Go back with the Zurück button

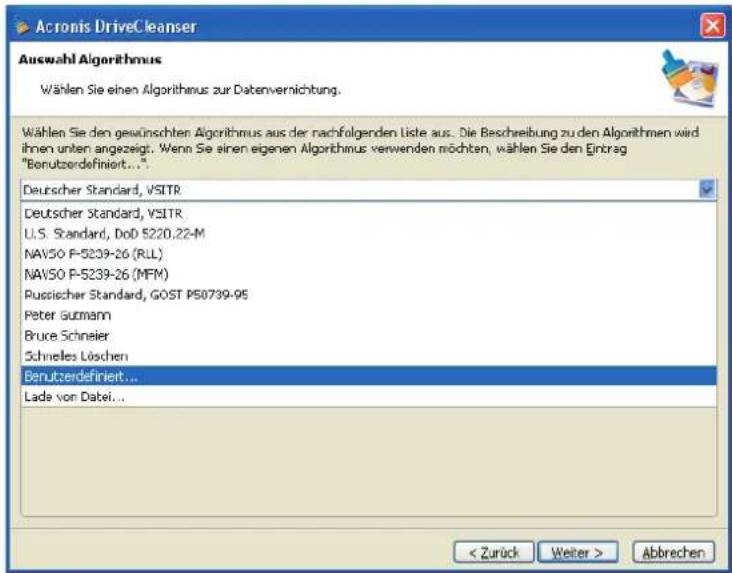pos(493,552)
